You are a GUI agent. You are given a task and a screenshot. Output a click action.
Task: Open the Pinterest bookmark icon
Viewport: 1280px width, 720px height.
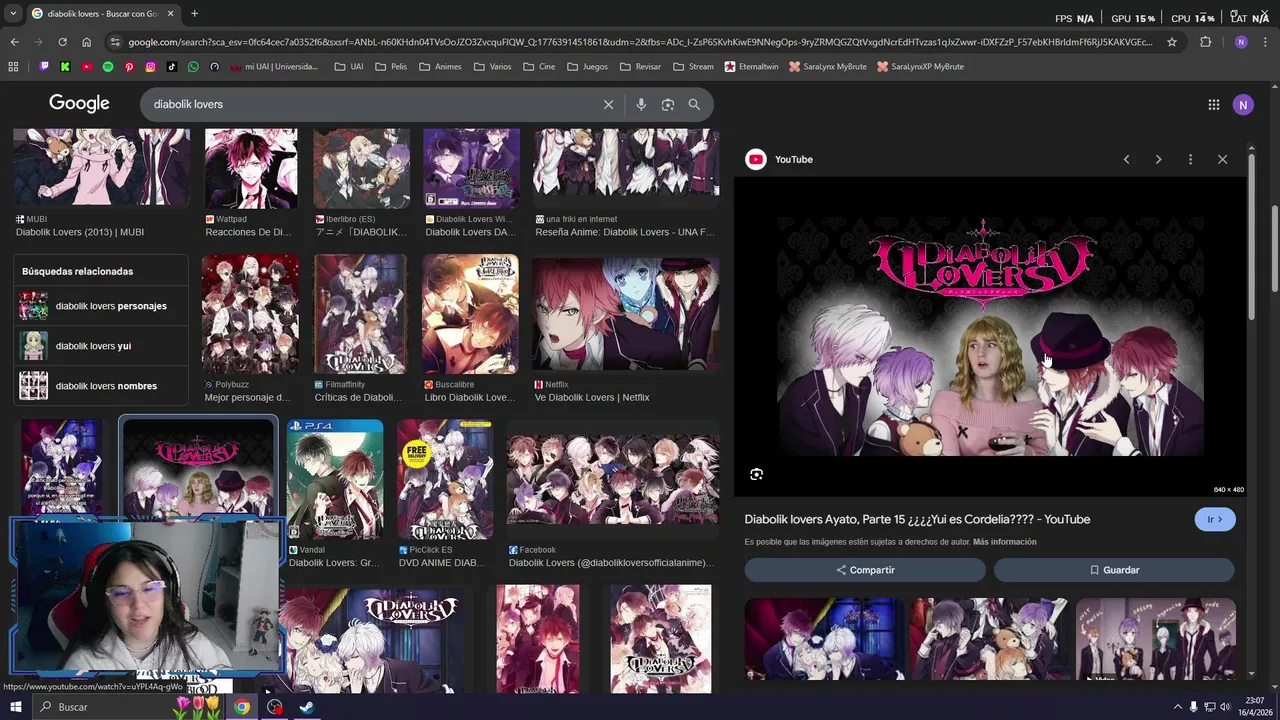coord(129,67)
